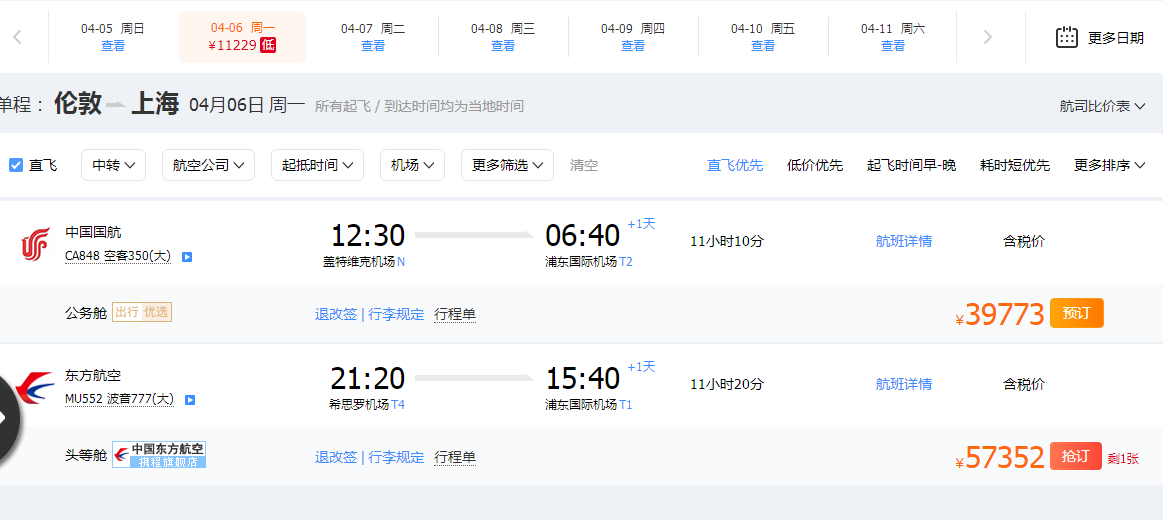Select the 04-07 周二 date tab

pos(373,37)
